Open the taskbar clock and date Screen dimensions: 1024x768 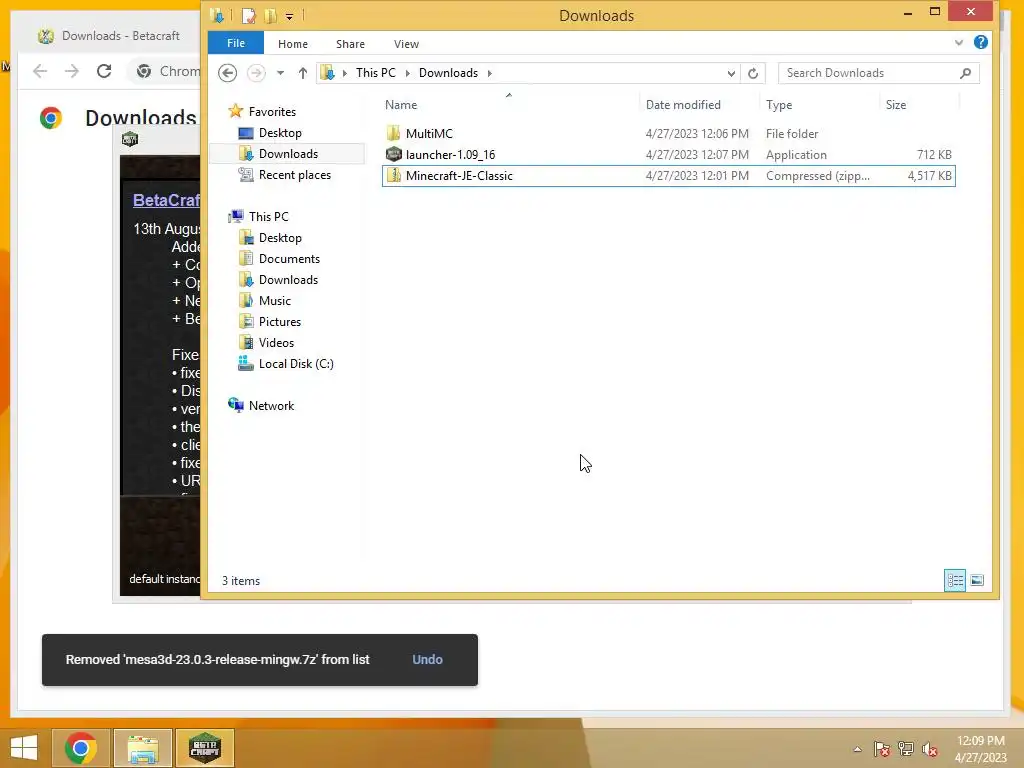click(x=980, y=749)
